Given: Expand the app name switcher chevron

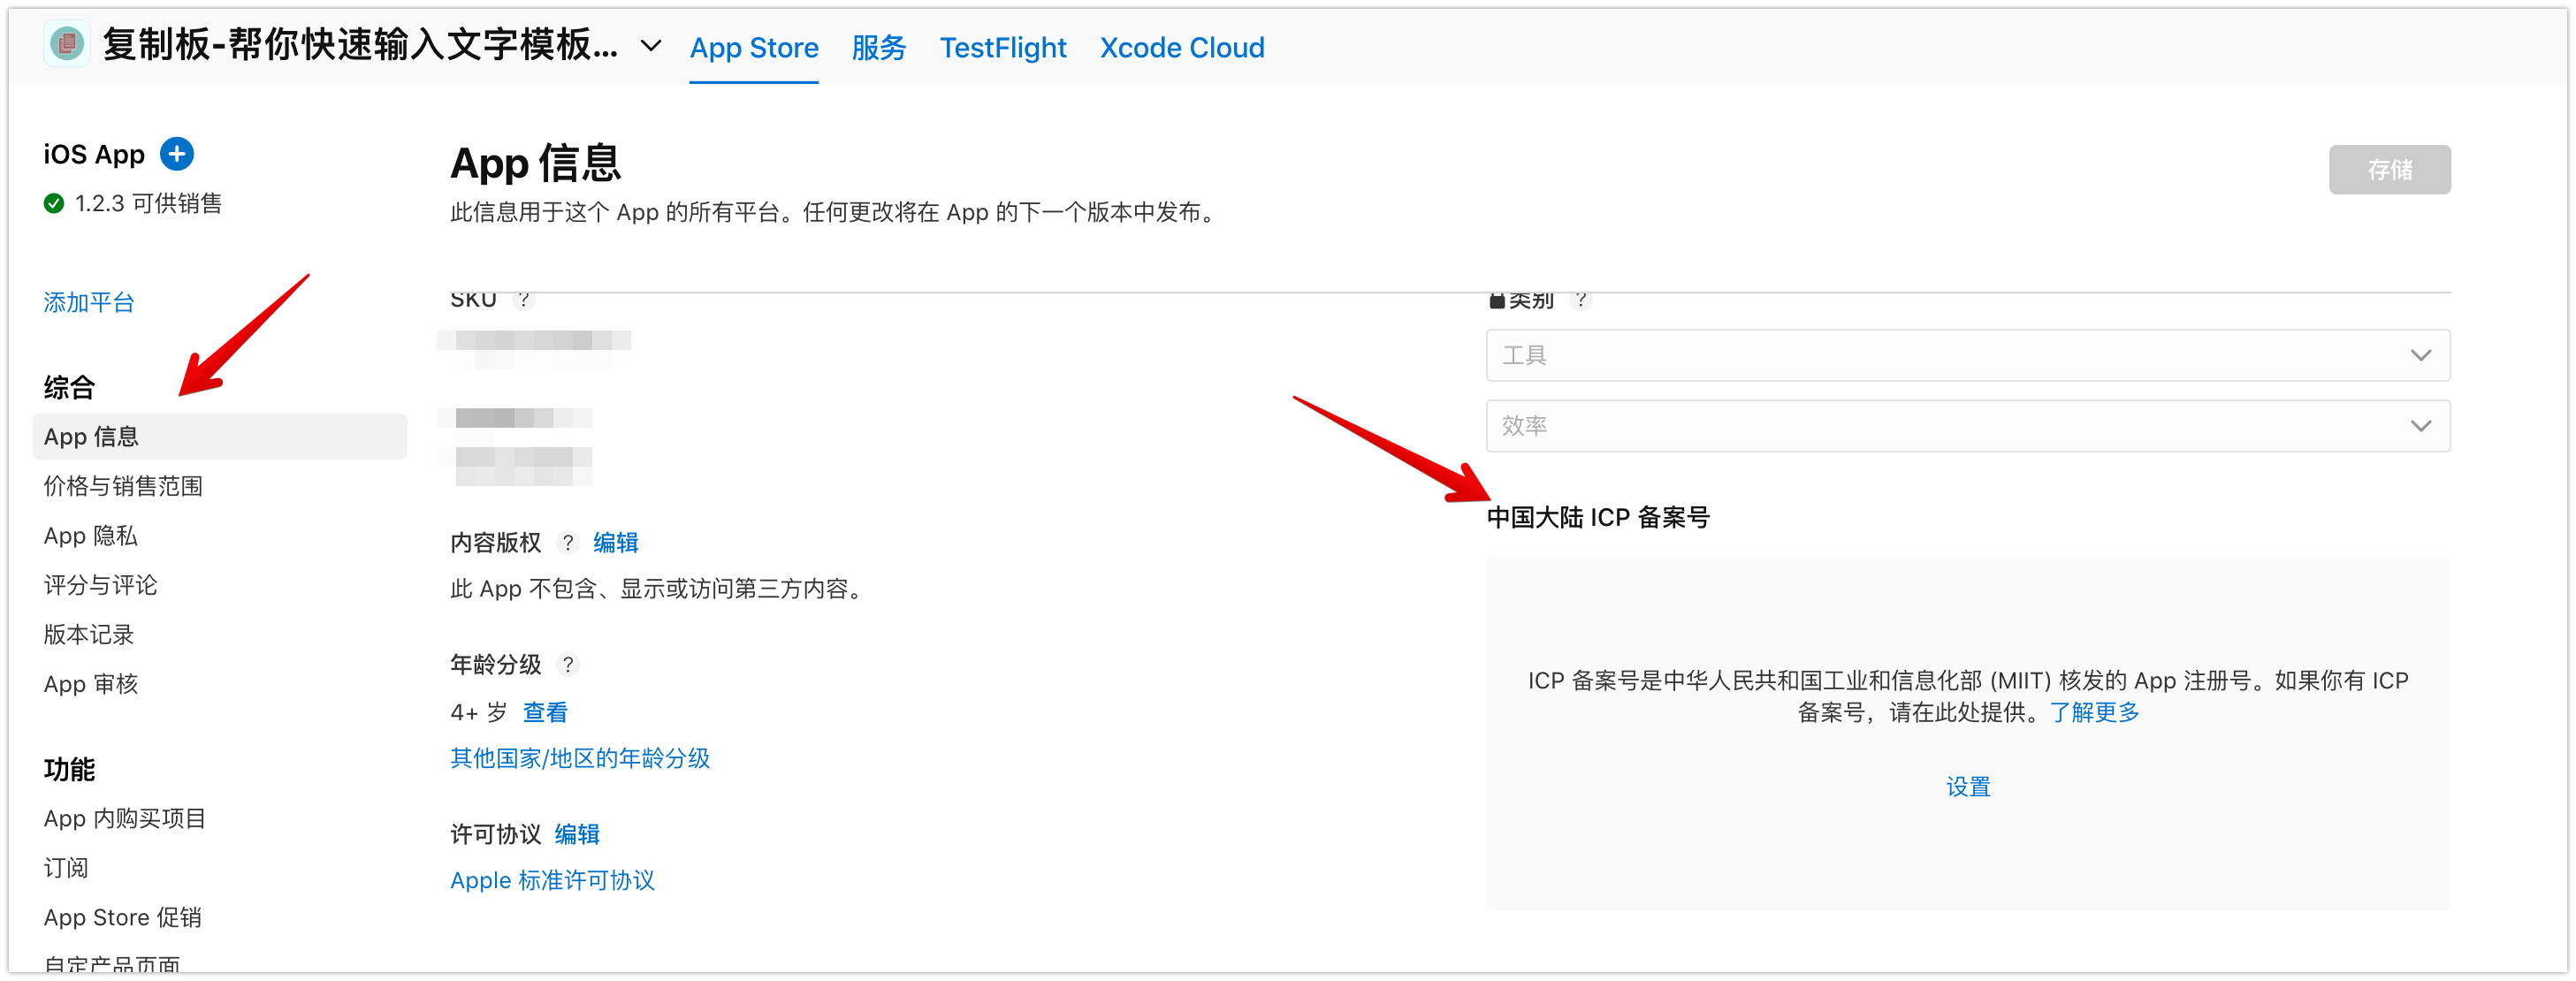Looking at the screenshot, I should (x=651, y=46).
